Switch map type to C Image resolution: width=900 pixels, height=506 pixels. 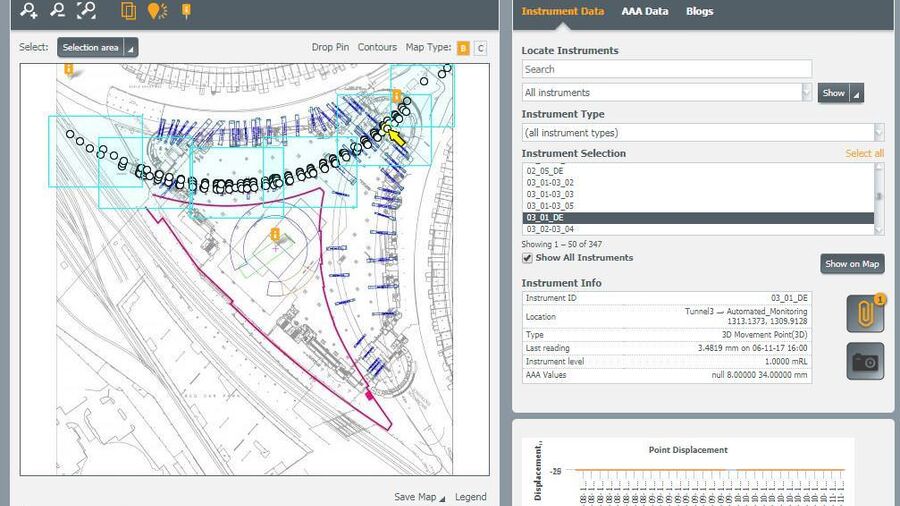coord(480,48)
